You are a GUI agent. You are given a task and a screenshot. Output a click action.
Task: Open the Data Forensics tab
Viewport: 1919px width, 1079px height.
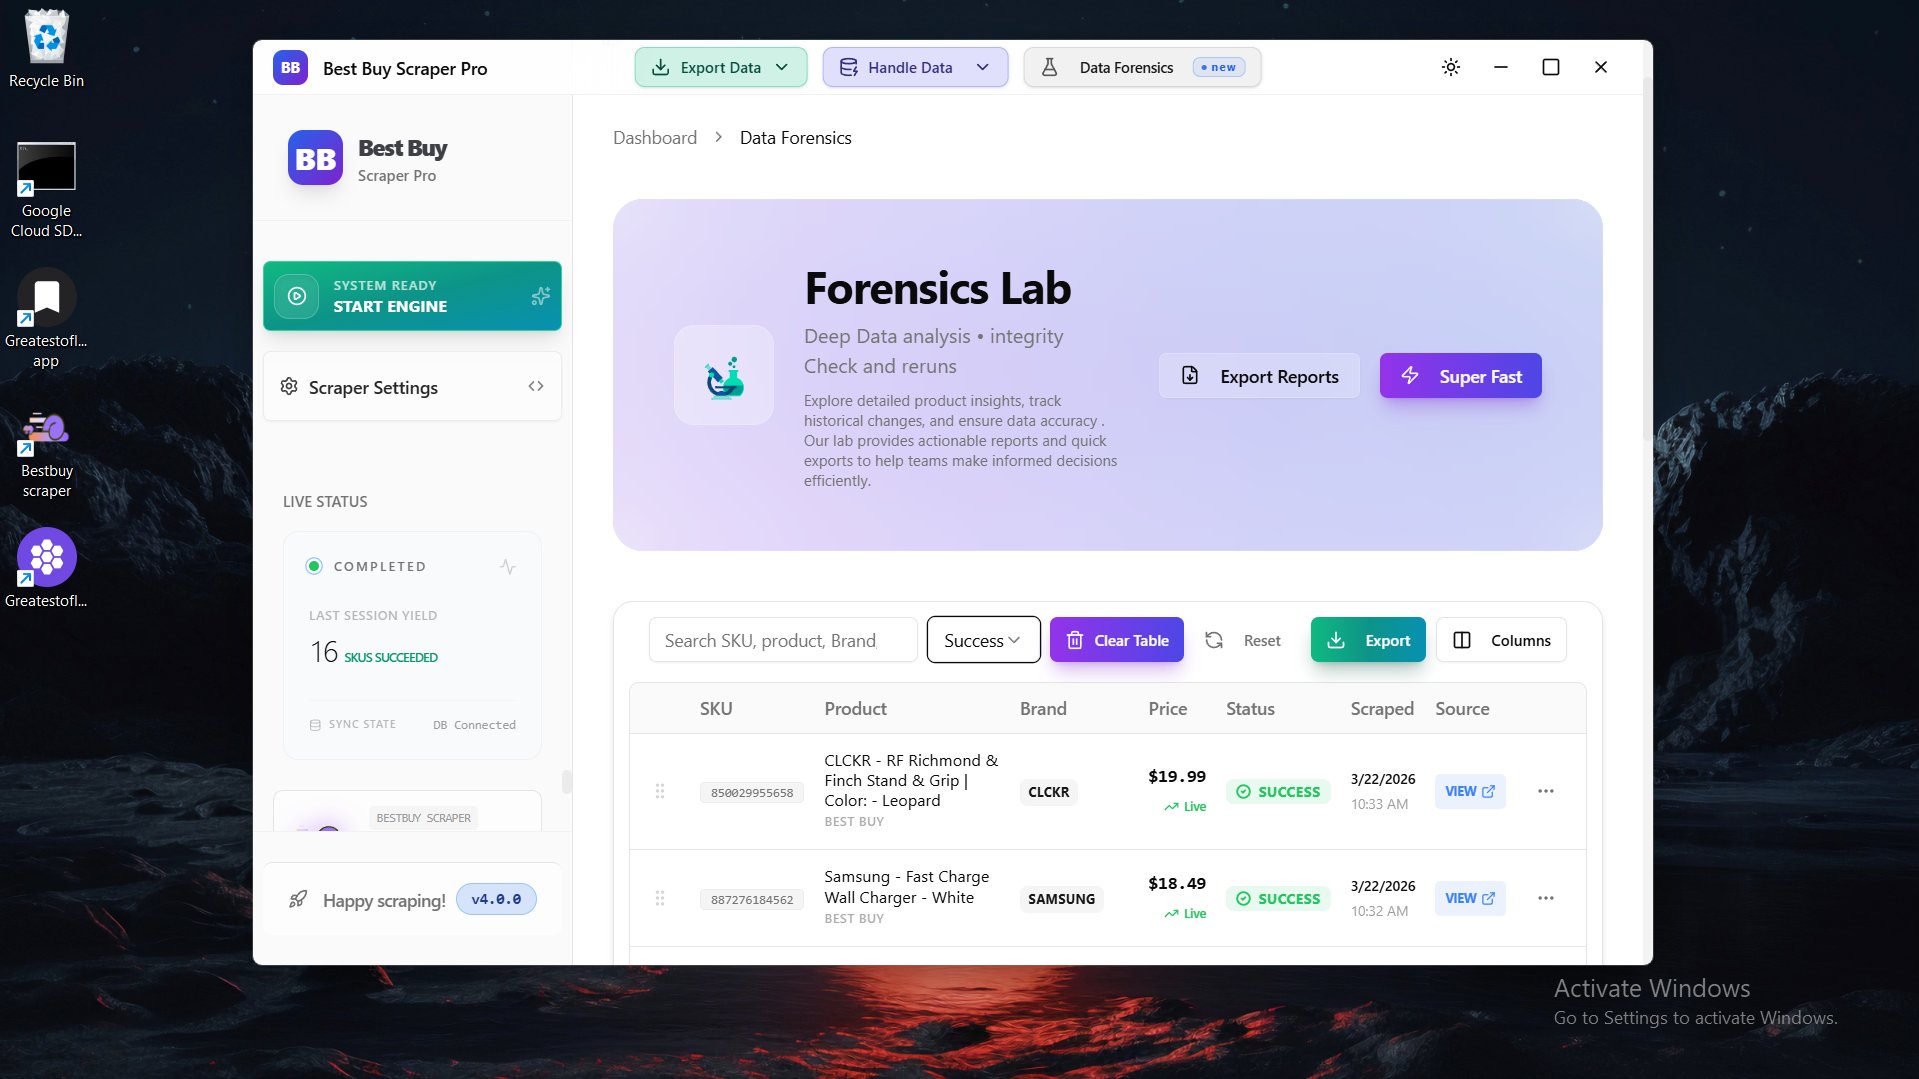[1142, 67]
